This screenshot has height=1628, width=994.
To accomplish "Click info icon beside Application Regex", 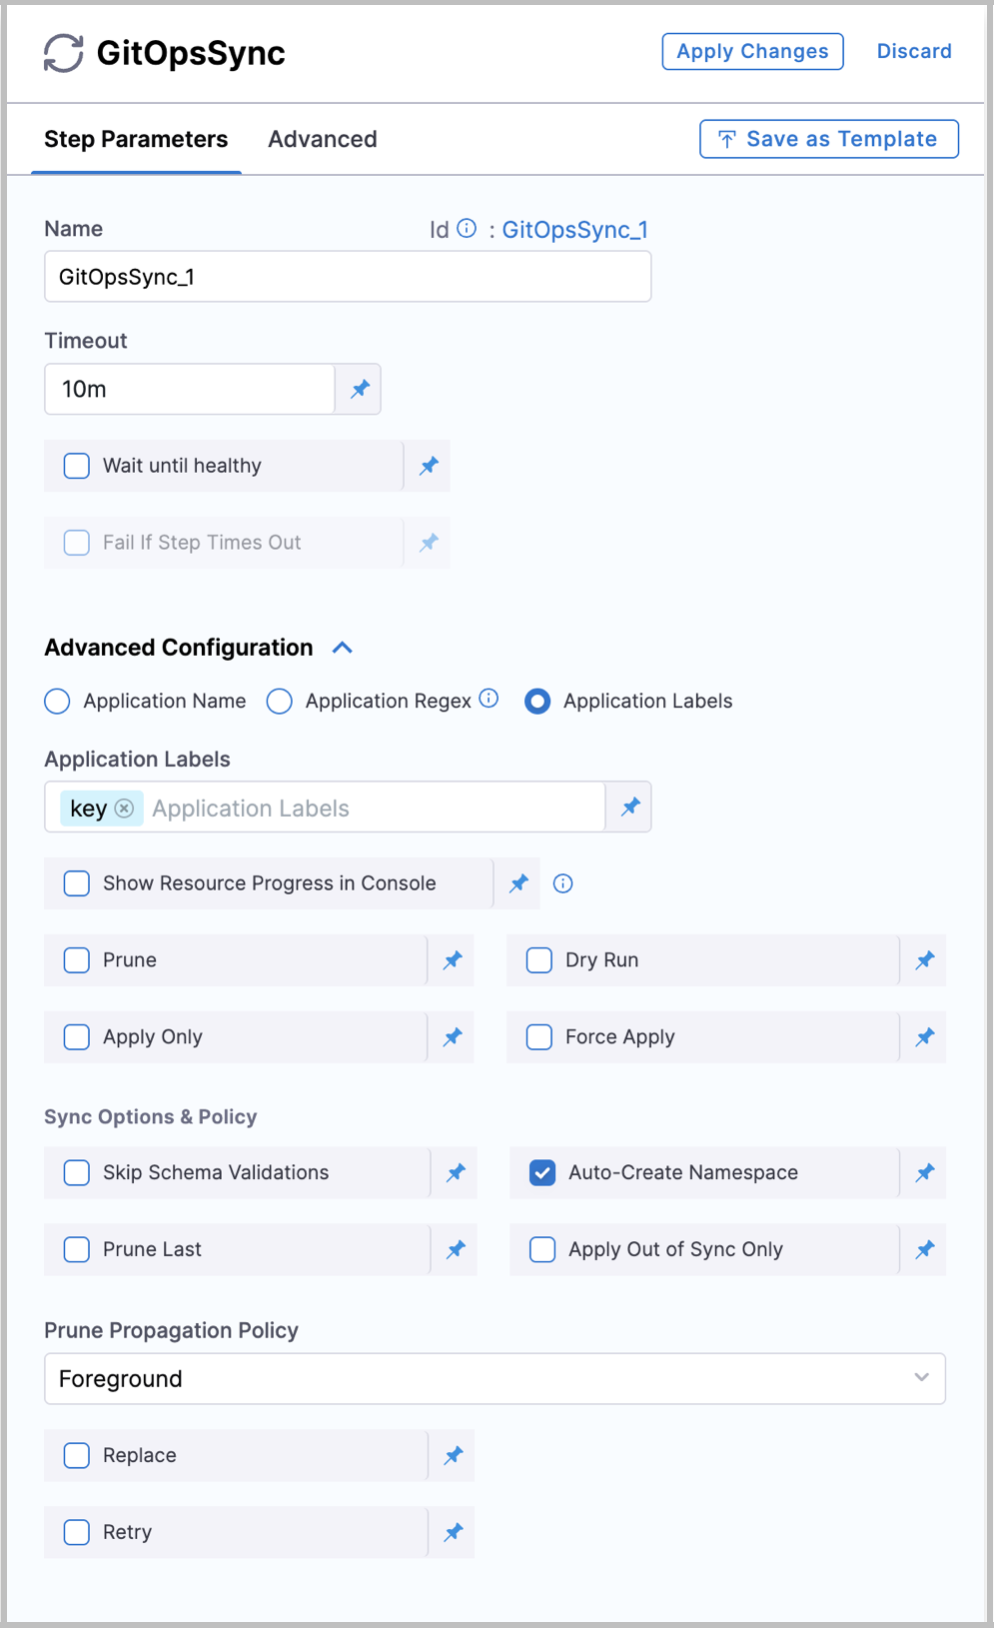I will [x=489, y=699].
